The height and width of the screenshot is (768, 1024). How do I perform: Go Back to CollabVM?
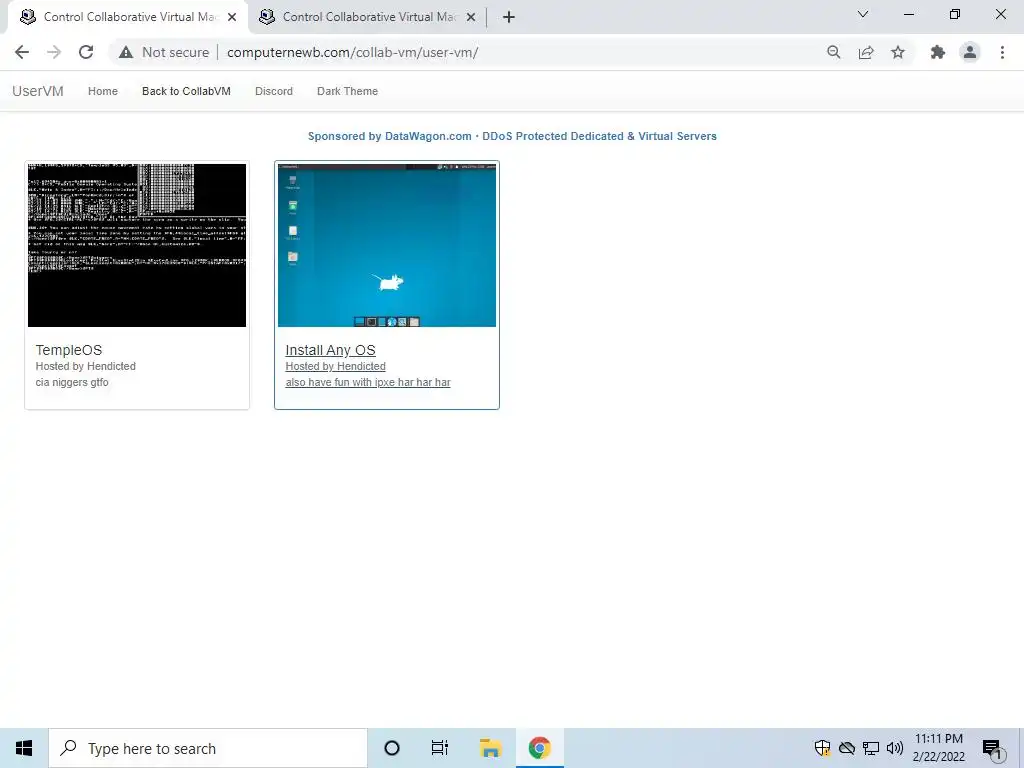[186, 91]
